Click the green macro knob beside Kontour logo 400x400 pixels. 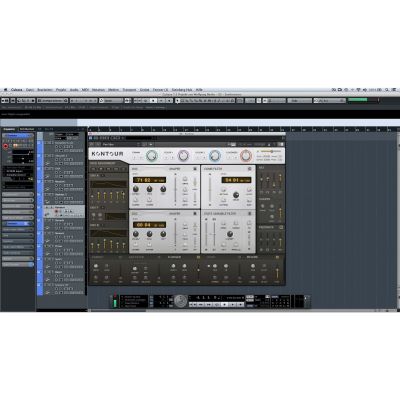(x=152, y=156)
